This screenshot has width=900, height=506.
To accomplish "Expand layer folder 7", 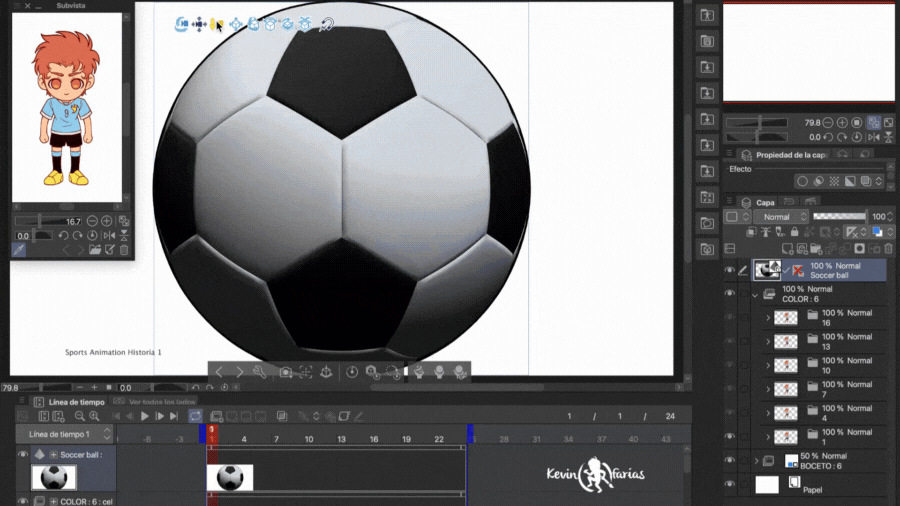I will click(768, 389).
